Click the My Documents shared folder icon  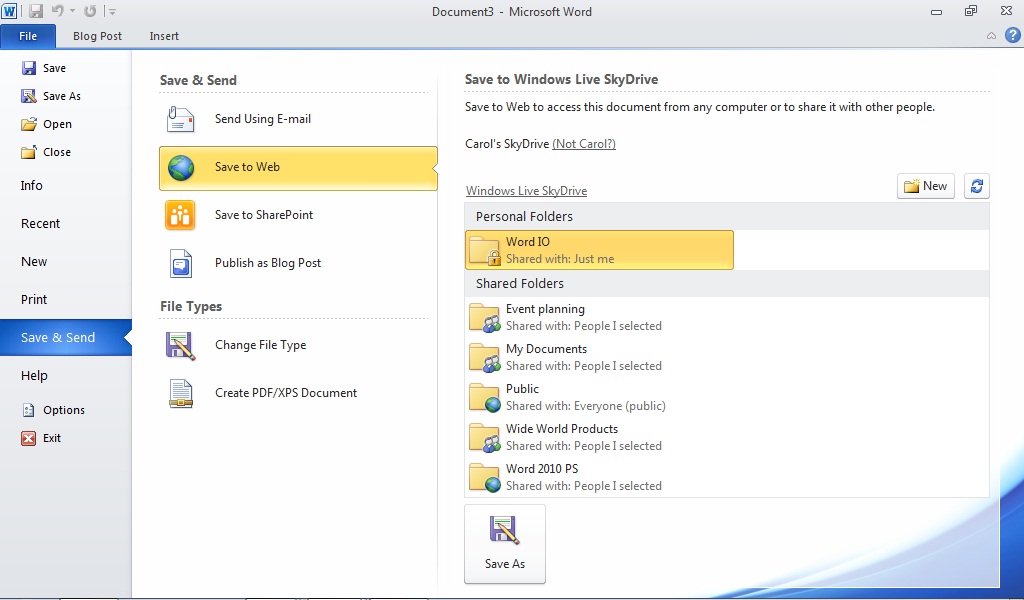[485, 358]
